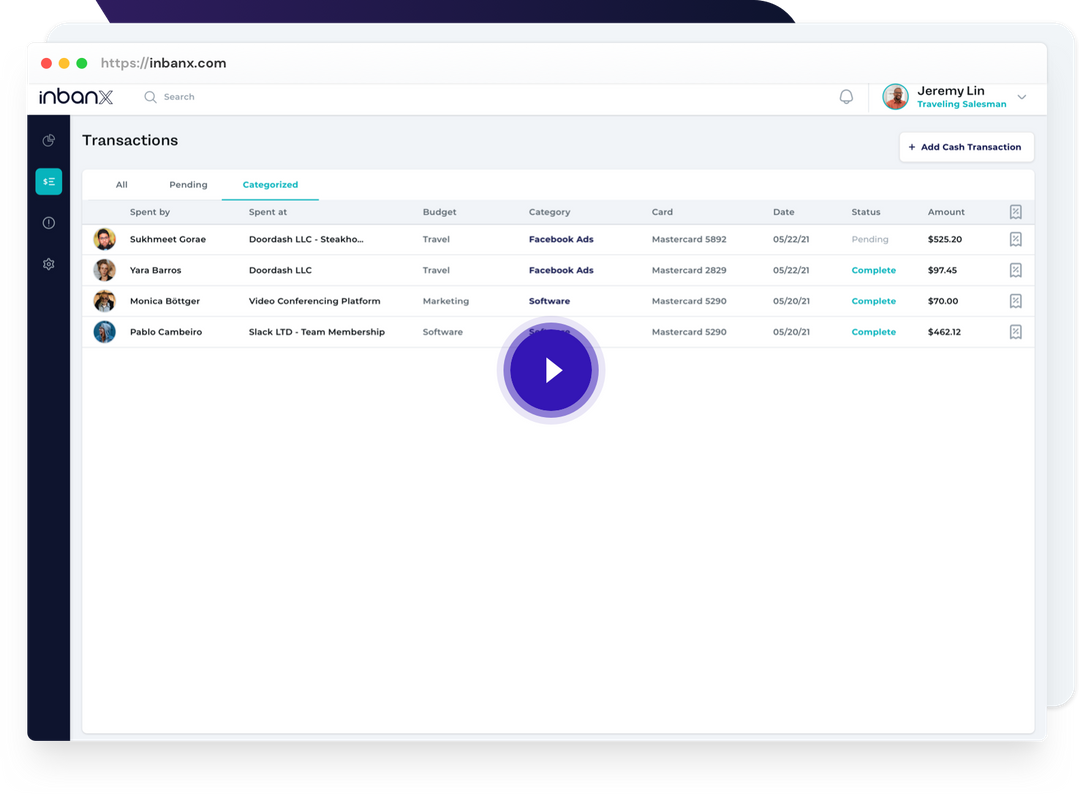View receipt icon on Sukhmeet Gorae's transaction row
1080x796 pixels.
(1015, 239)
